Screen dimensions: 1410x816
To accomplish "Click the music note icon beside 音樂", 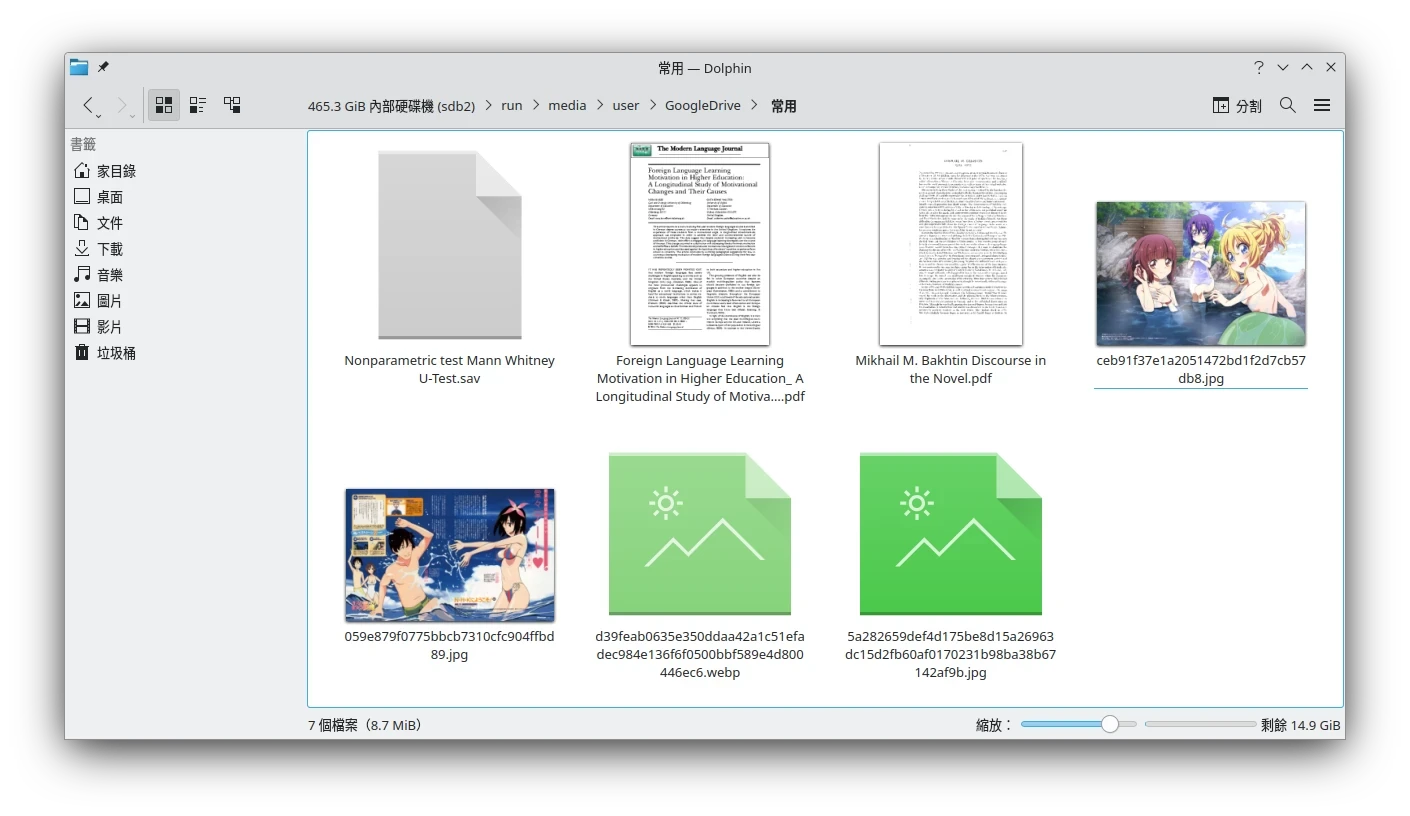I will point(82,275).
